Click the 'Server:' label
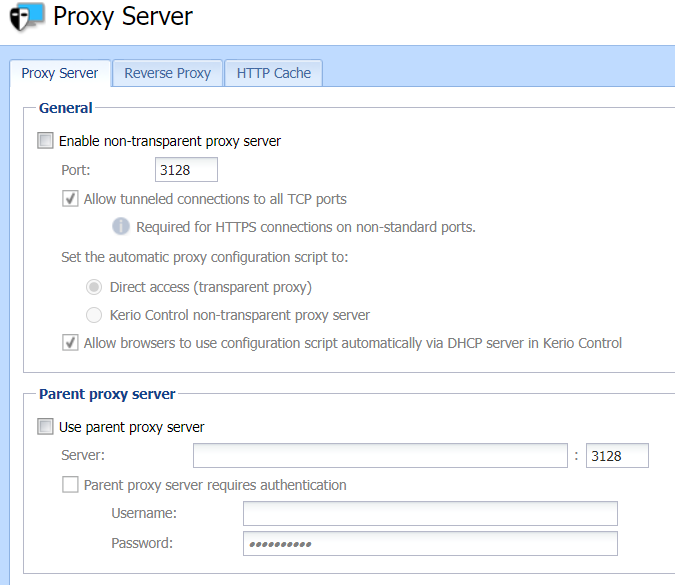 (83, 455)
